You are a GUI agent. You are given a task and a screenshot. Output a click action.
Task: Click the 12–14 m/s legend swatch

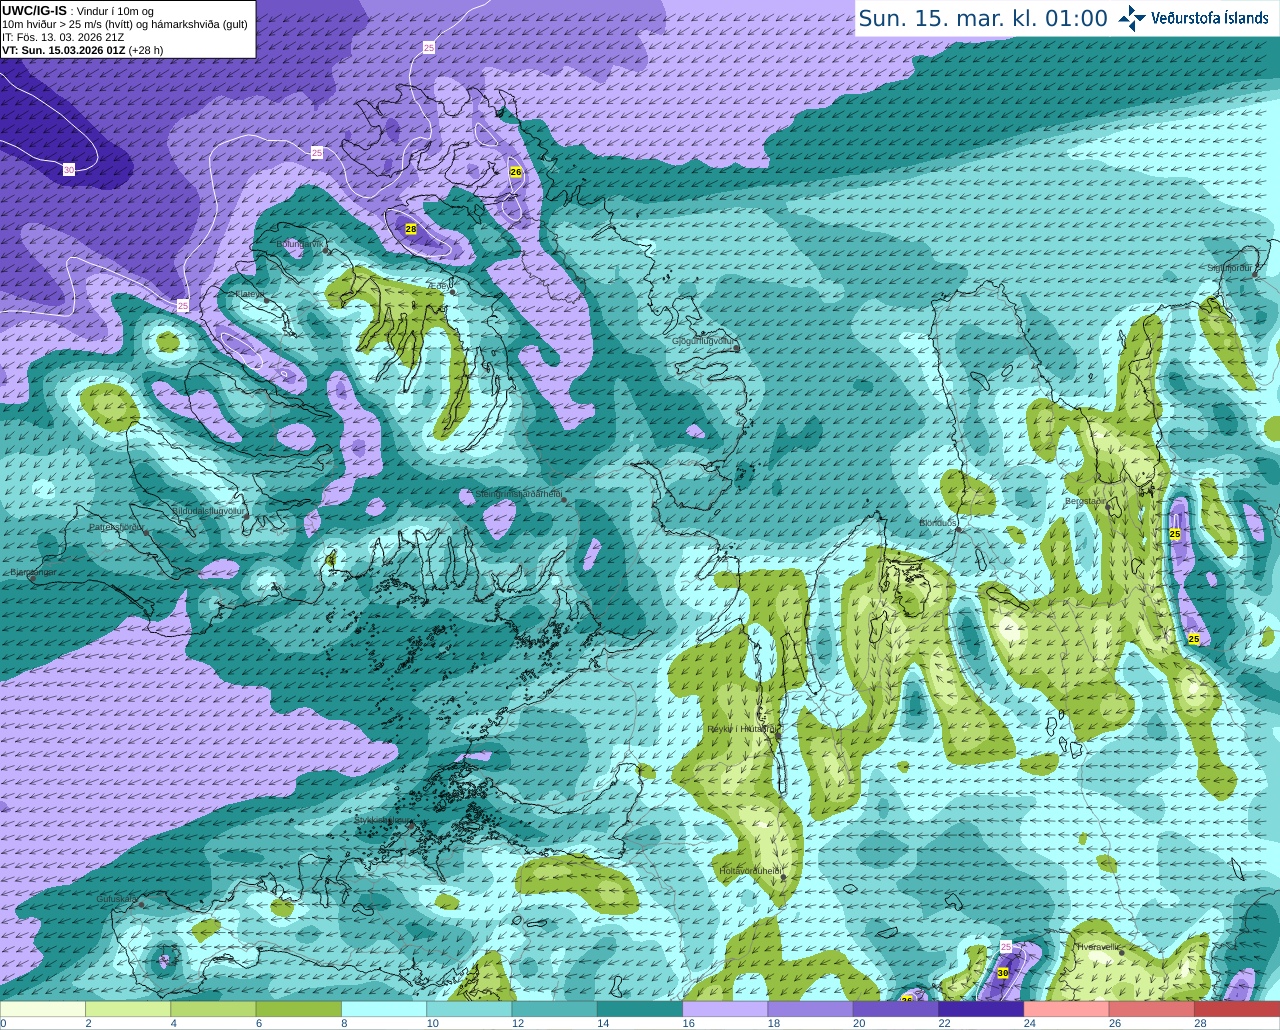tap(555, 1009)
